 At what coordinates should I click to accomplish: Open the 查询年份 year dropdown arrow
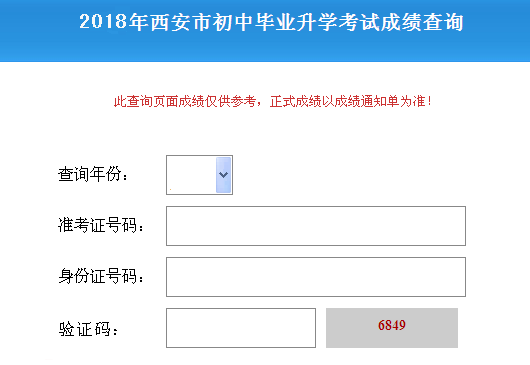tap(223, 175)
